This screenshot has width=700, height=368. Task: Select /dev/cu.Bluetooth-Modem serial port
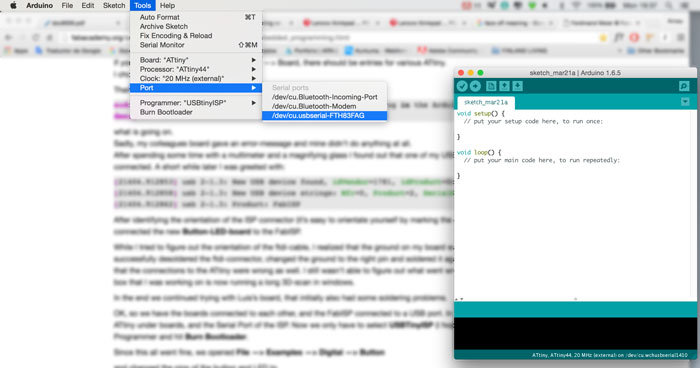(x=325, y=106)
